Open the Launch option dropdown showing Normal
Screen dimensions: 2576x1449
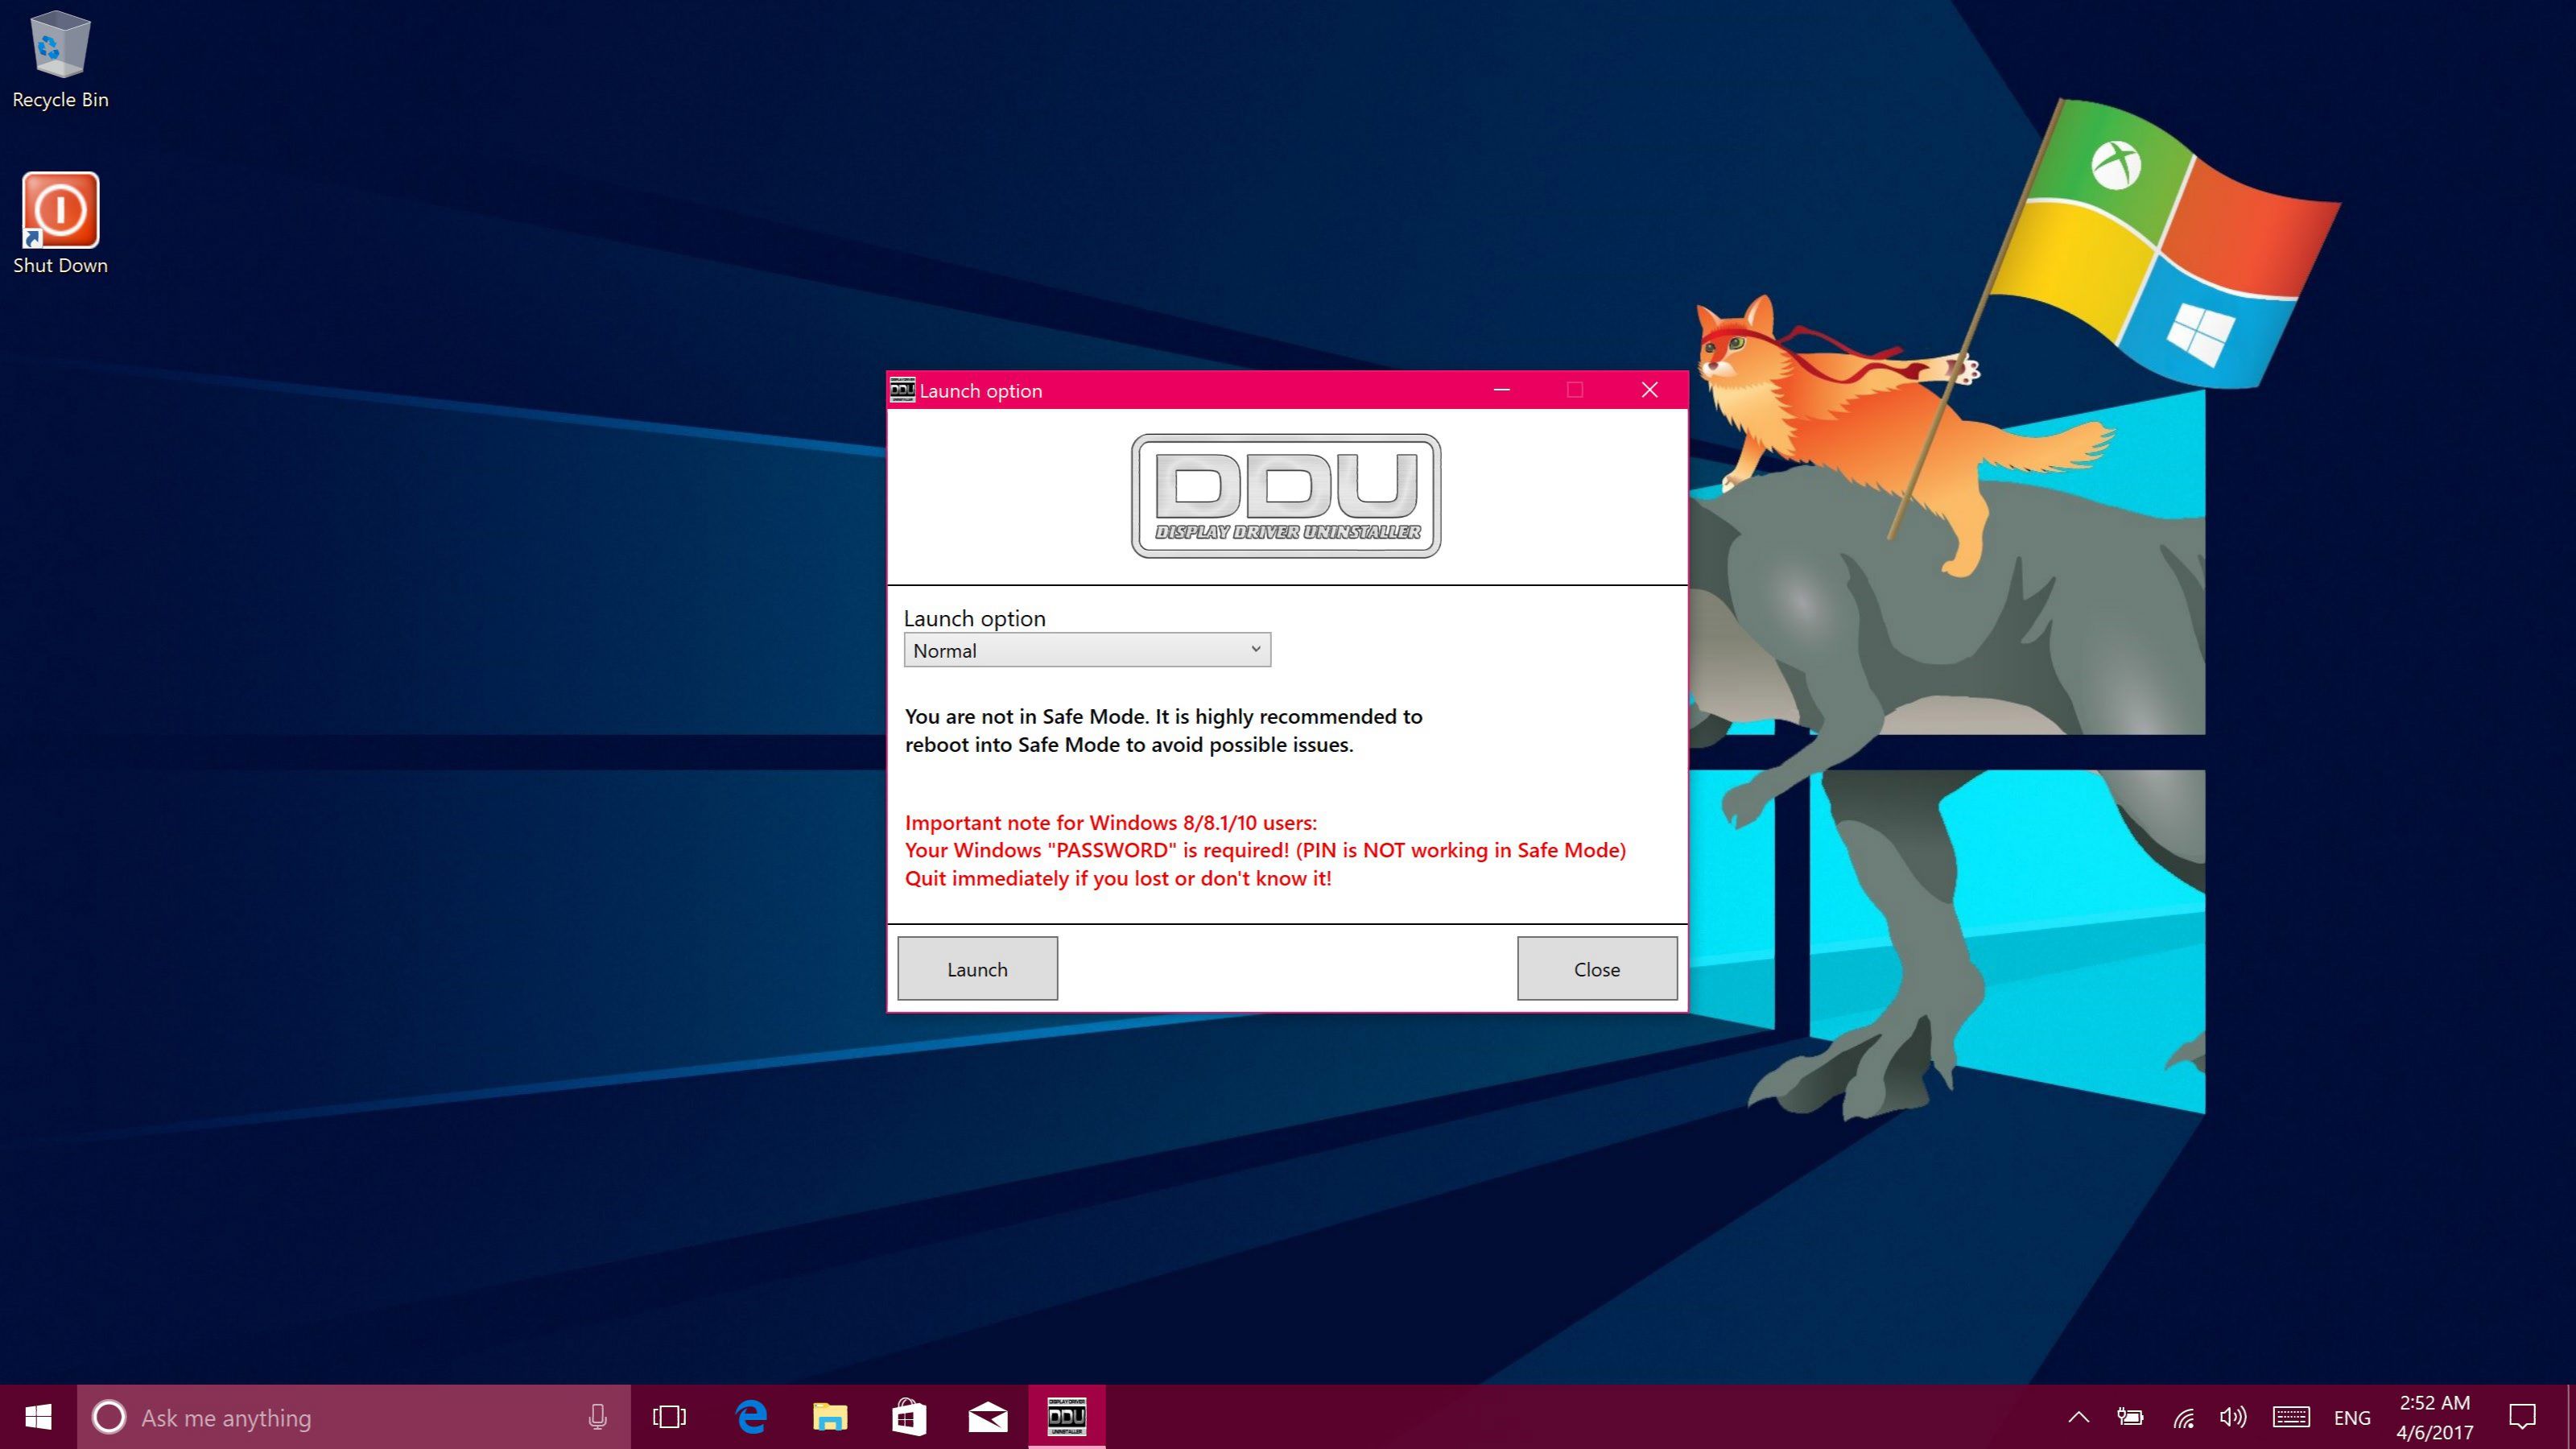coord(1087,650)
